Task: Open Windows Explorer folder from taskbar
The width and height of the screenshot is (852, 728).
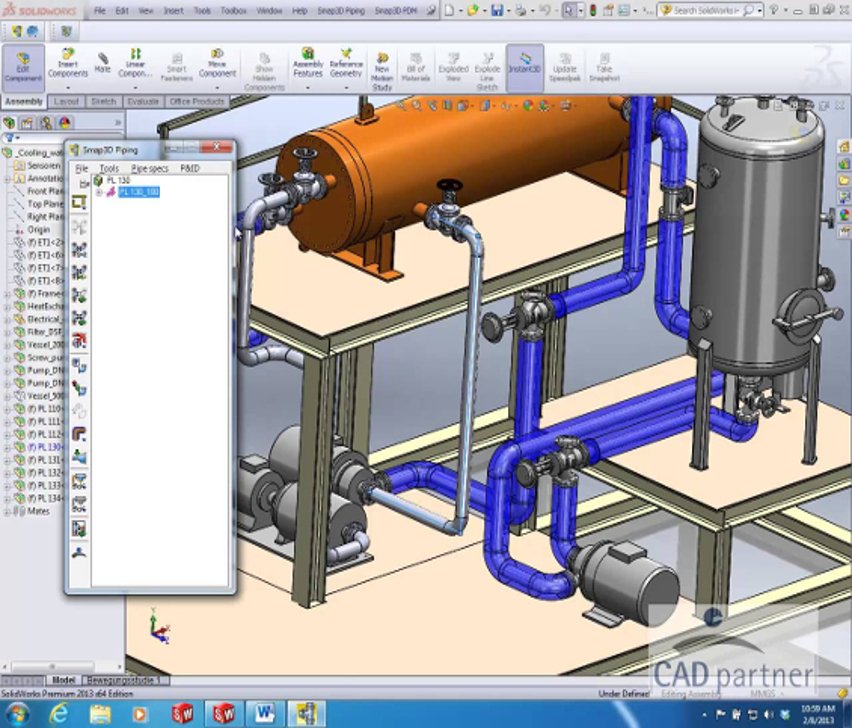Action: (x=100, y=713)
